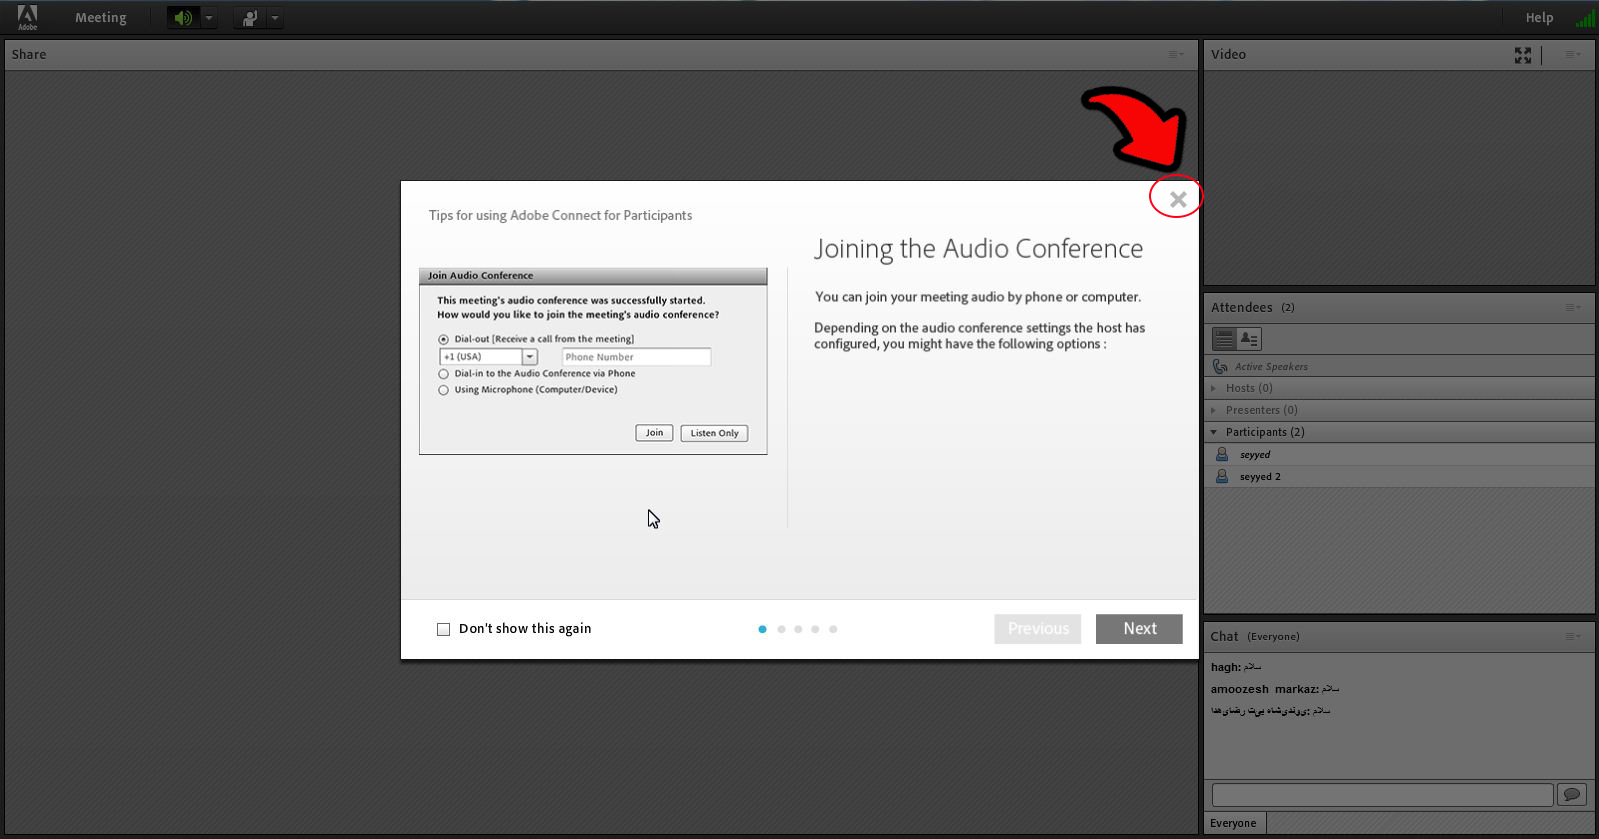Click the Active Speakers phone icon
Image resolution: width=1599 pixels, height=839 pixels.
pos(1220,367)
